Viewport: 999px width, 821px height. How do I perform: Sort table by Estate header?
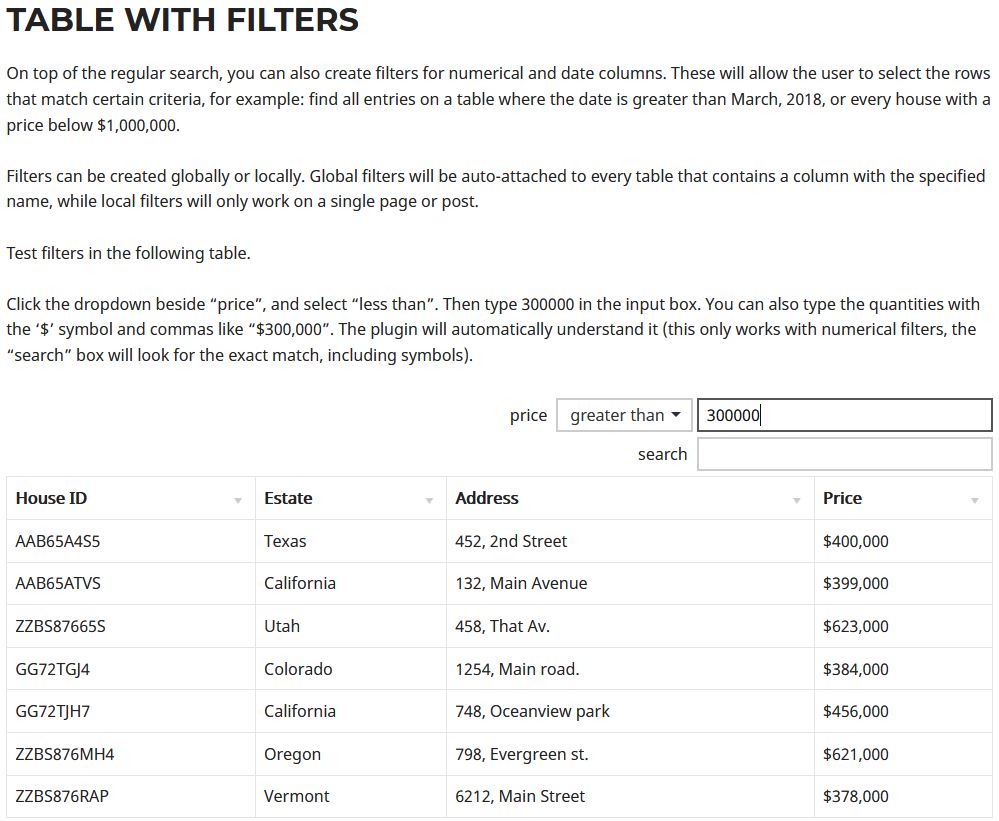288,498
